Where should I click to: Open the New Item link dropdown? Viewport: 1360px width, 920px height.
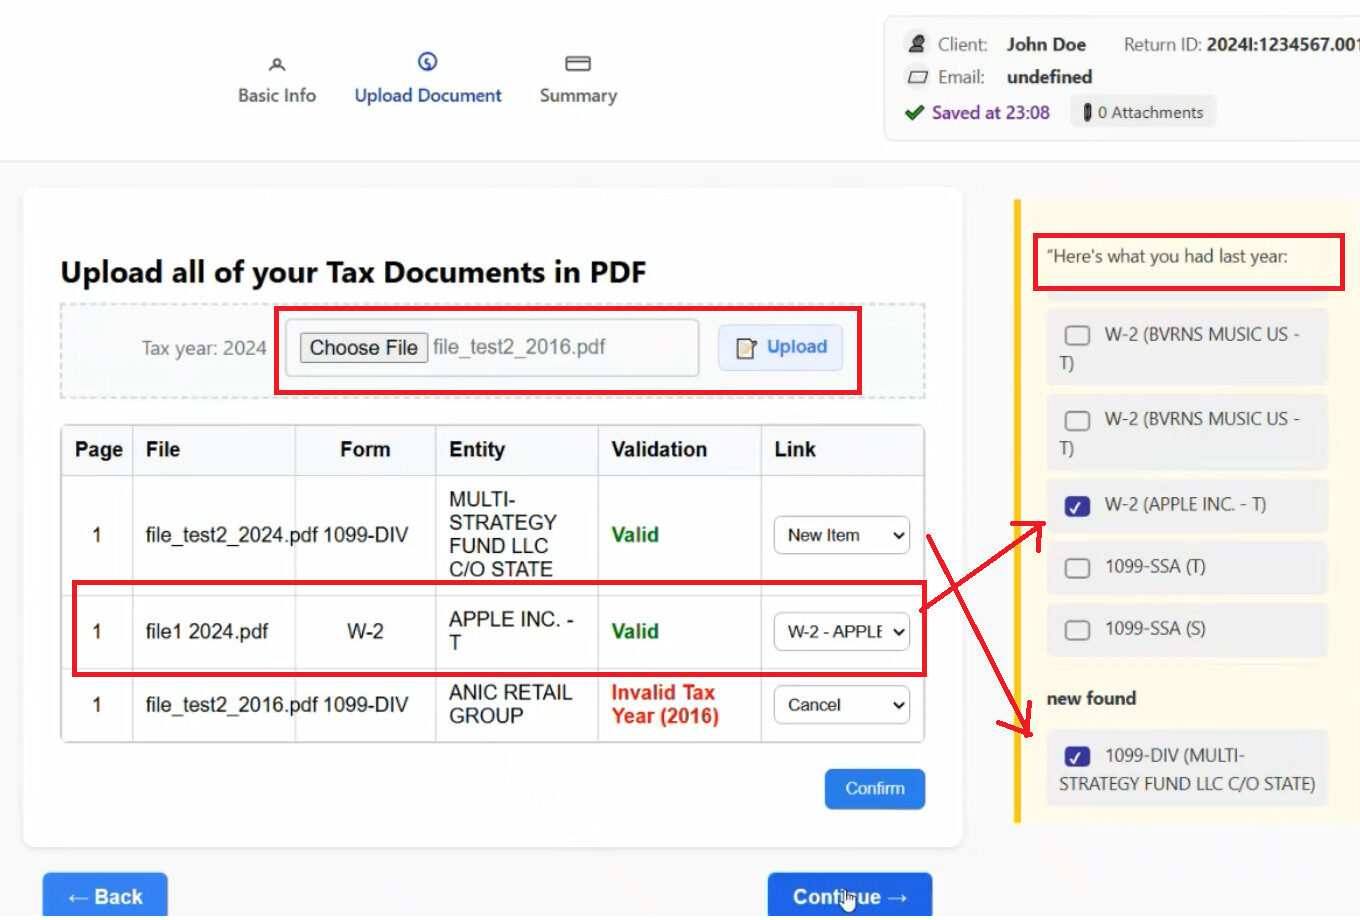pos(841,535)
